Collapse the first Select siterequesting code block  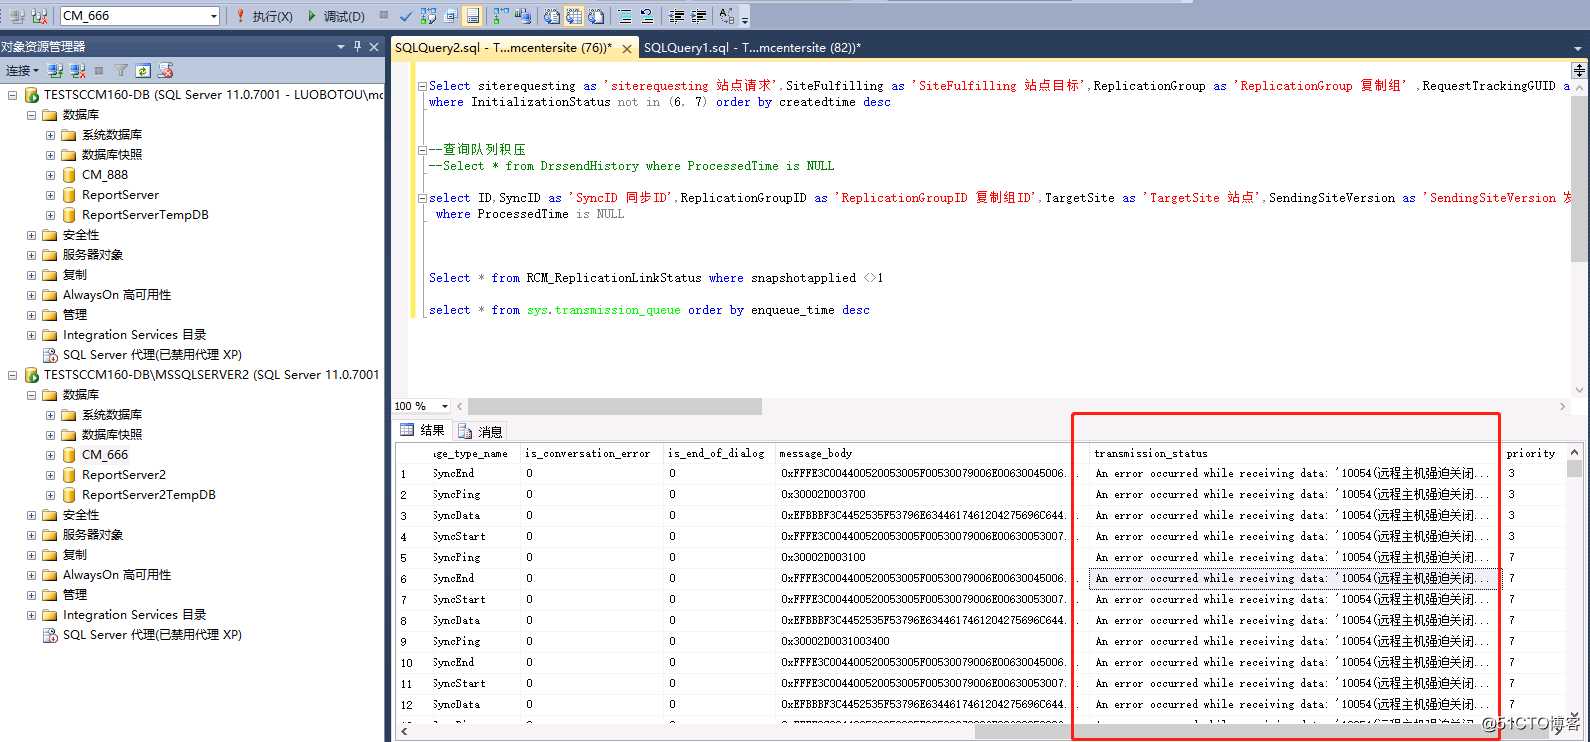422,86
